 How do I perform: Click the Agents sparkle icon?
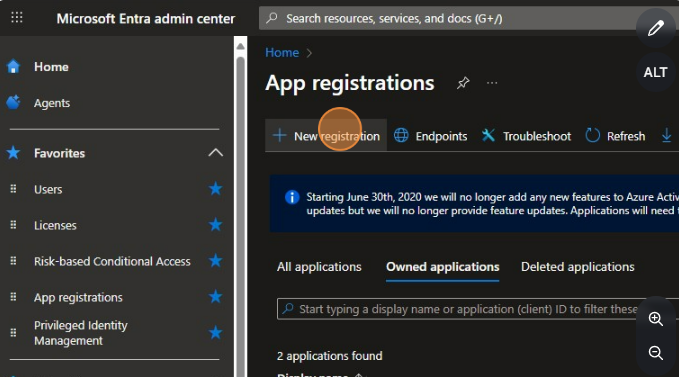pos(13,102)
